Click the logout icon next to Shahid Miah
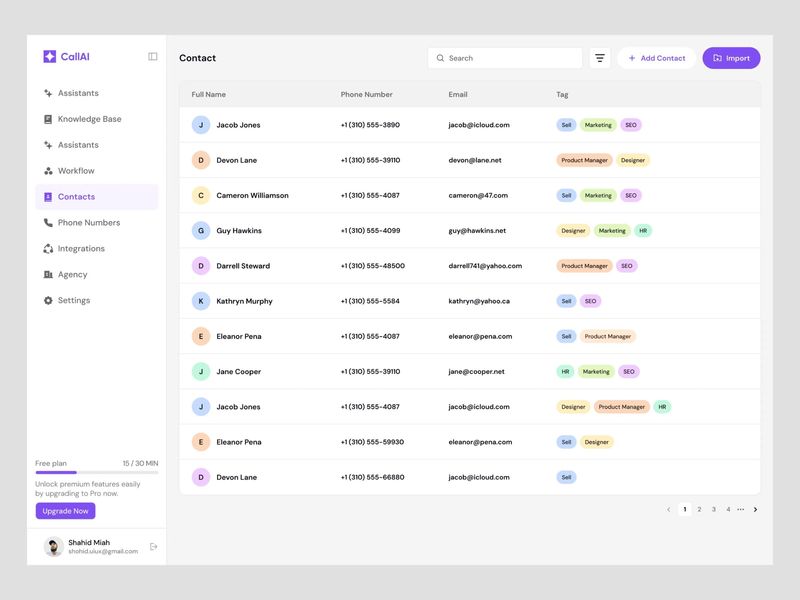This screenshot has height=600, width=800. 154,547
